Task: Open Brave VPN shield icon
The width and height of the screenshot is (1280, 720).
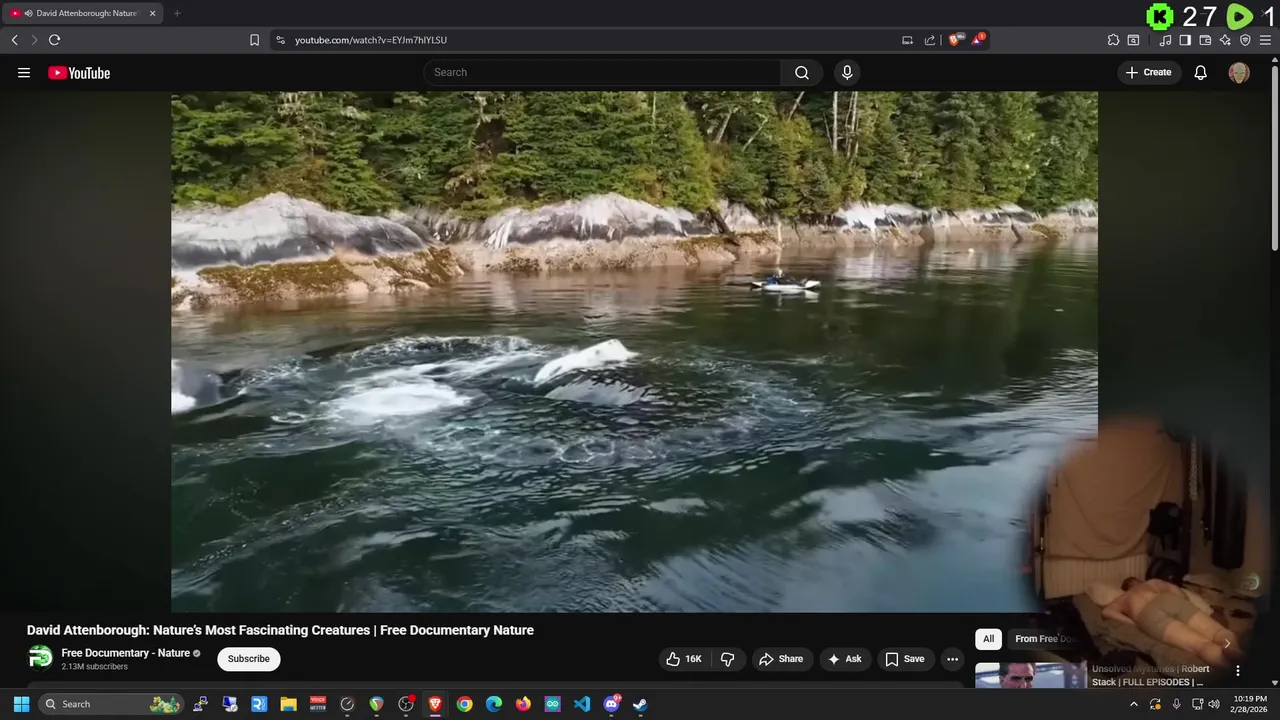Action: click(1245, 40)
